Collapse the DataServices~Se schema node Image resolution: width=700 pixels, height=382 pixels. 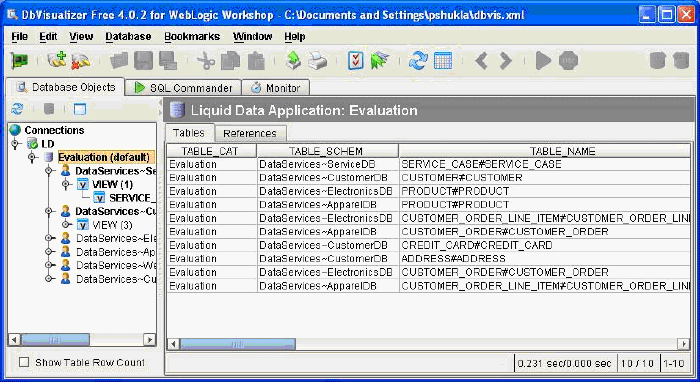coord(49,170)
